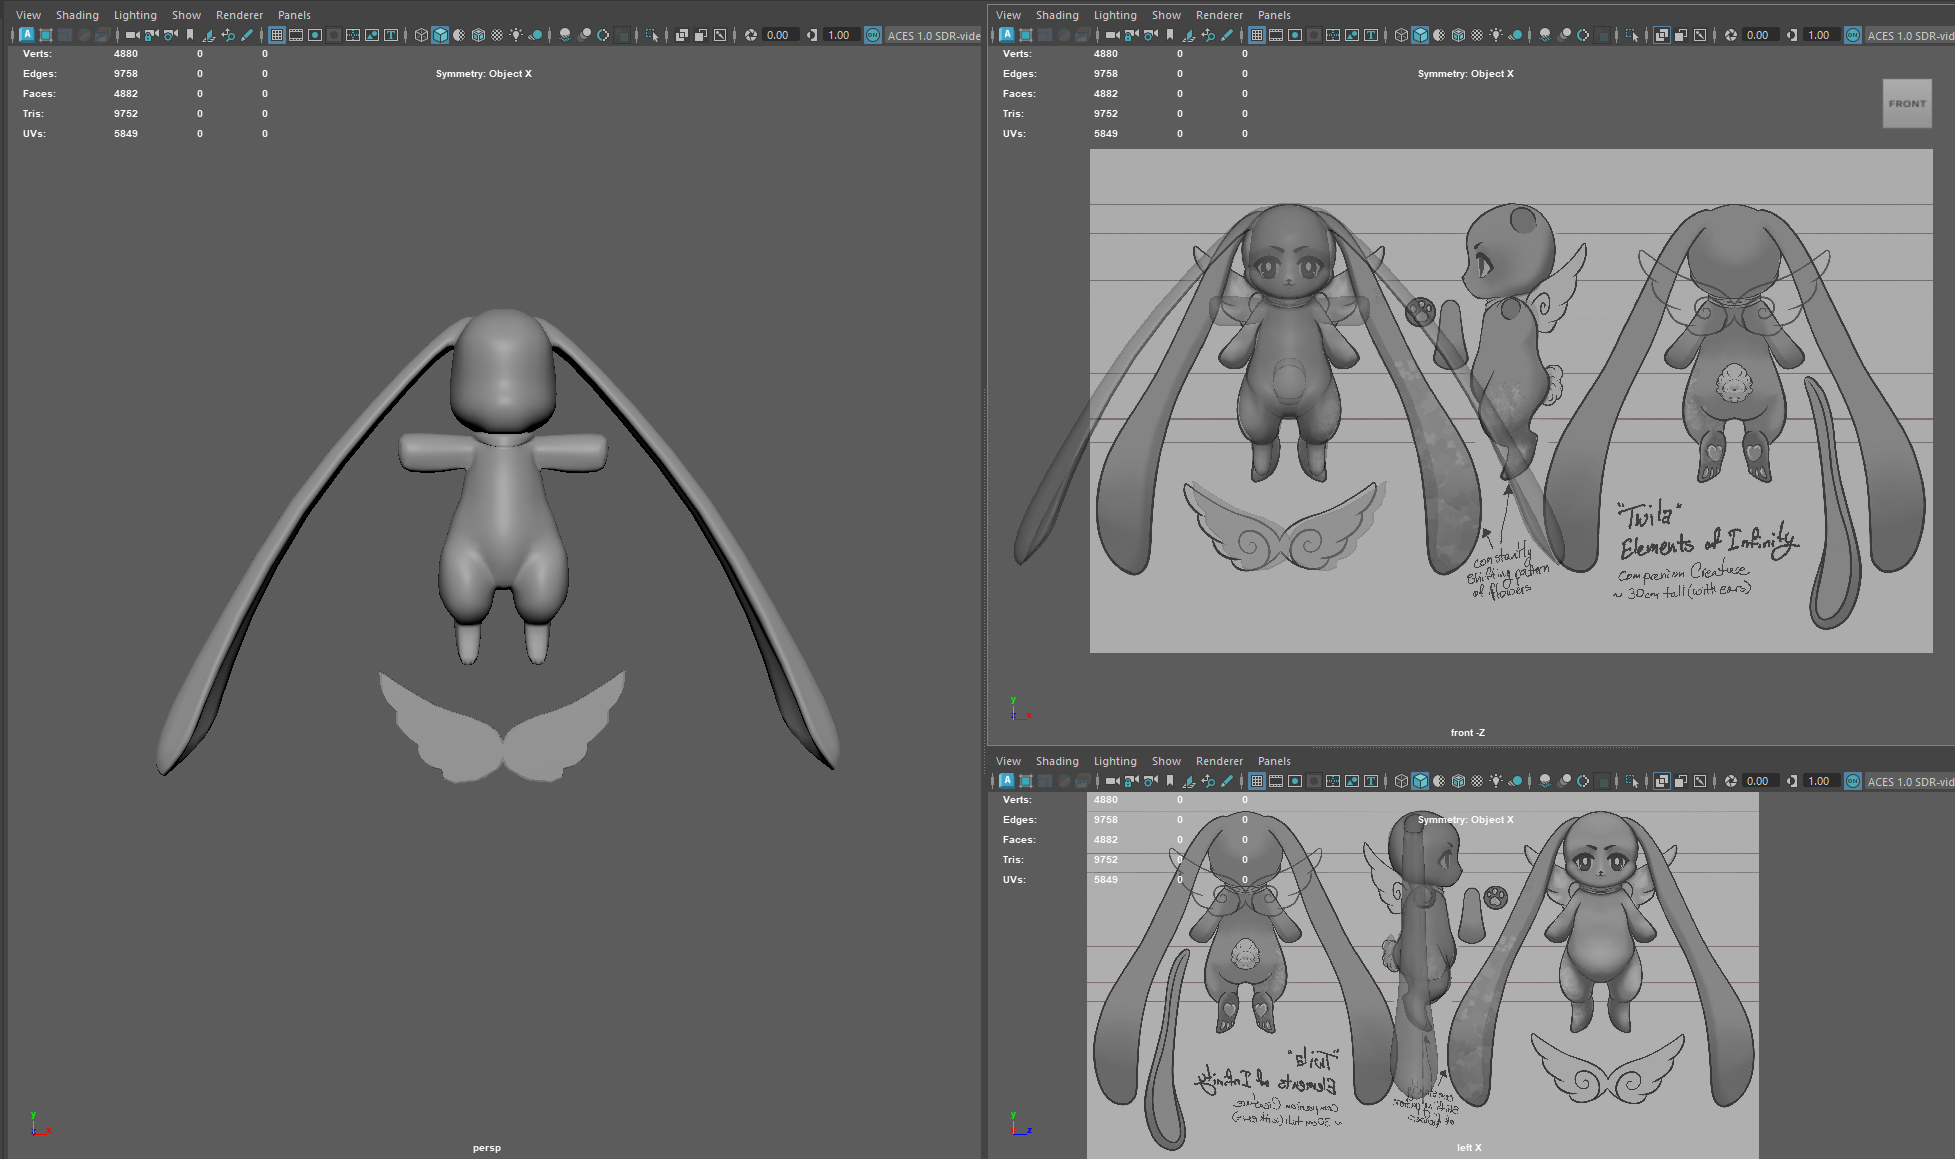Toggle ACES view transform ON button in persp panel
Screen dimensions: 1955x1159
873,35
